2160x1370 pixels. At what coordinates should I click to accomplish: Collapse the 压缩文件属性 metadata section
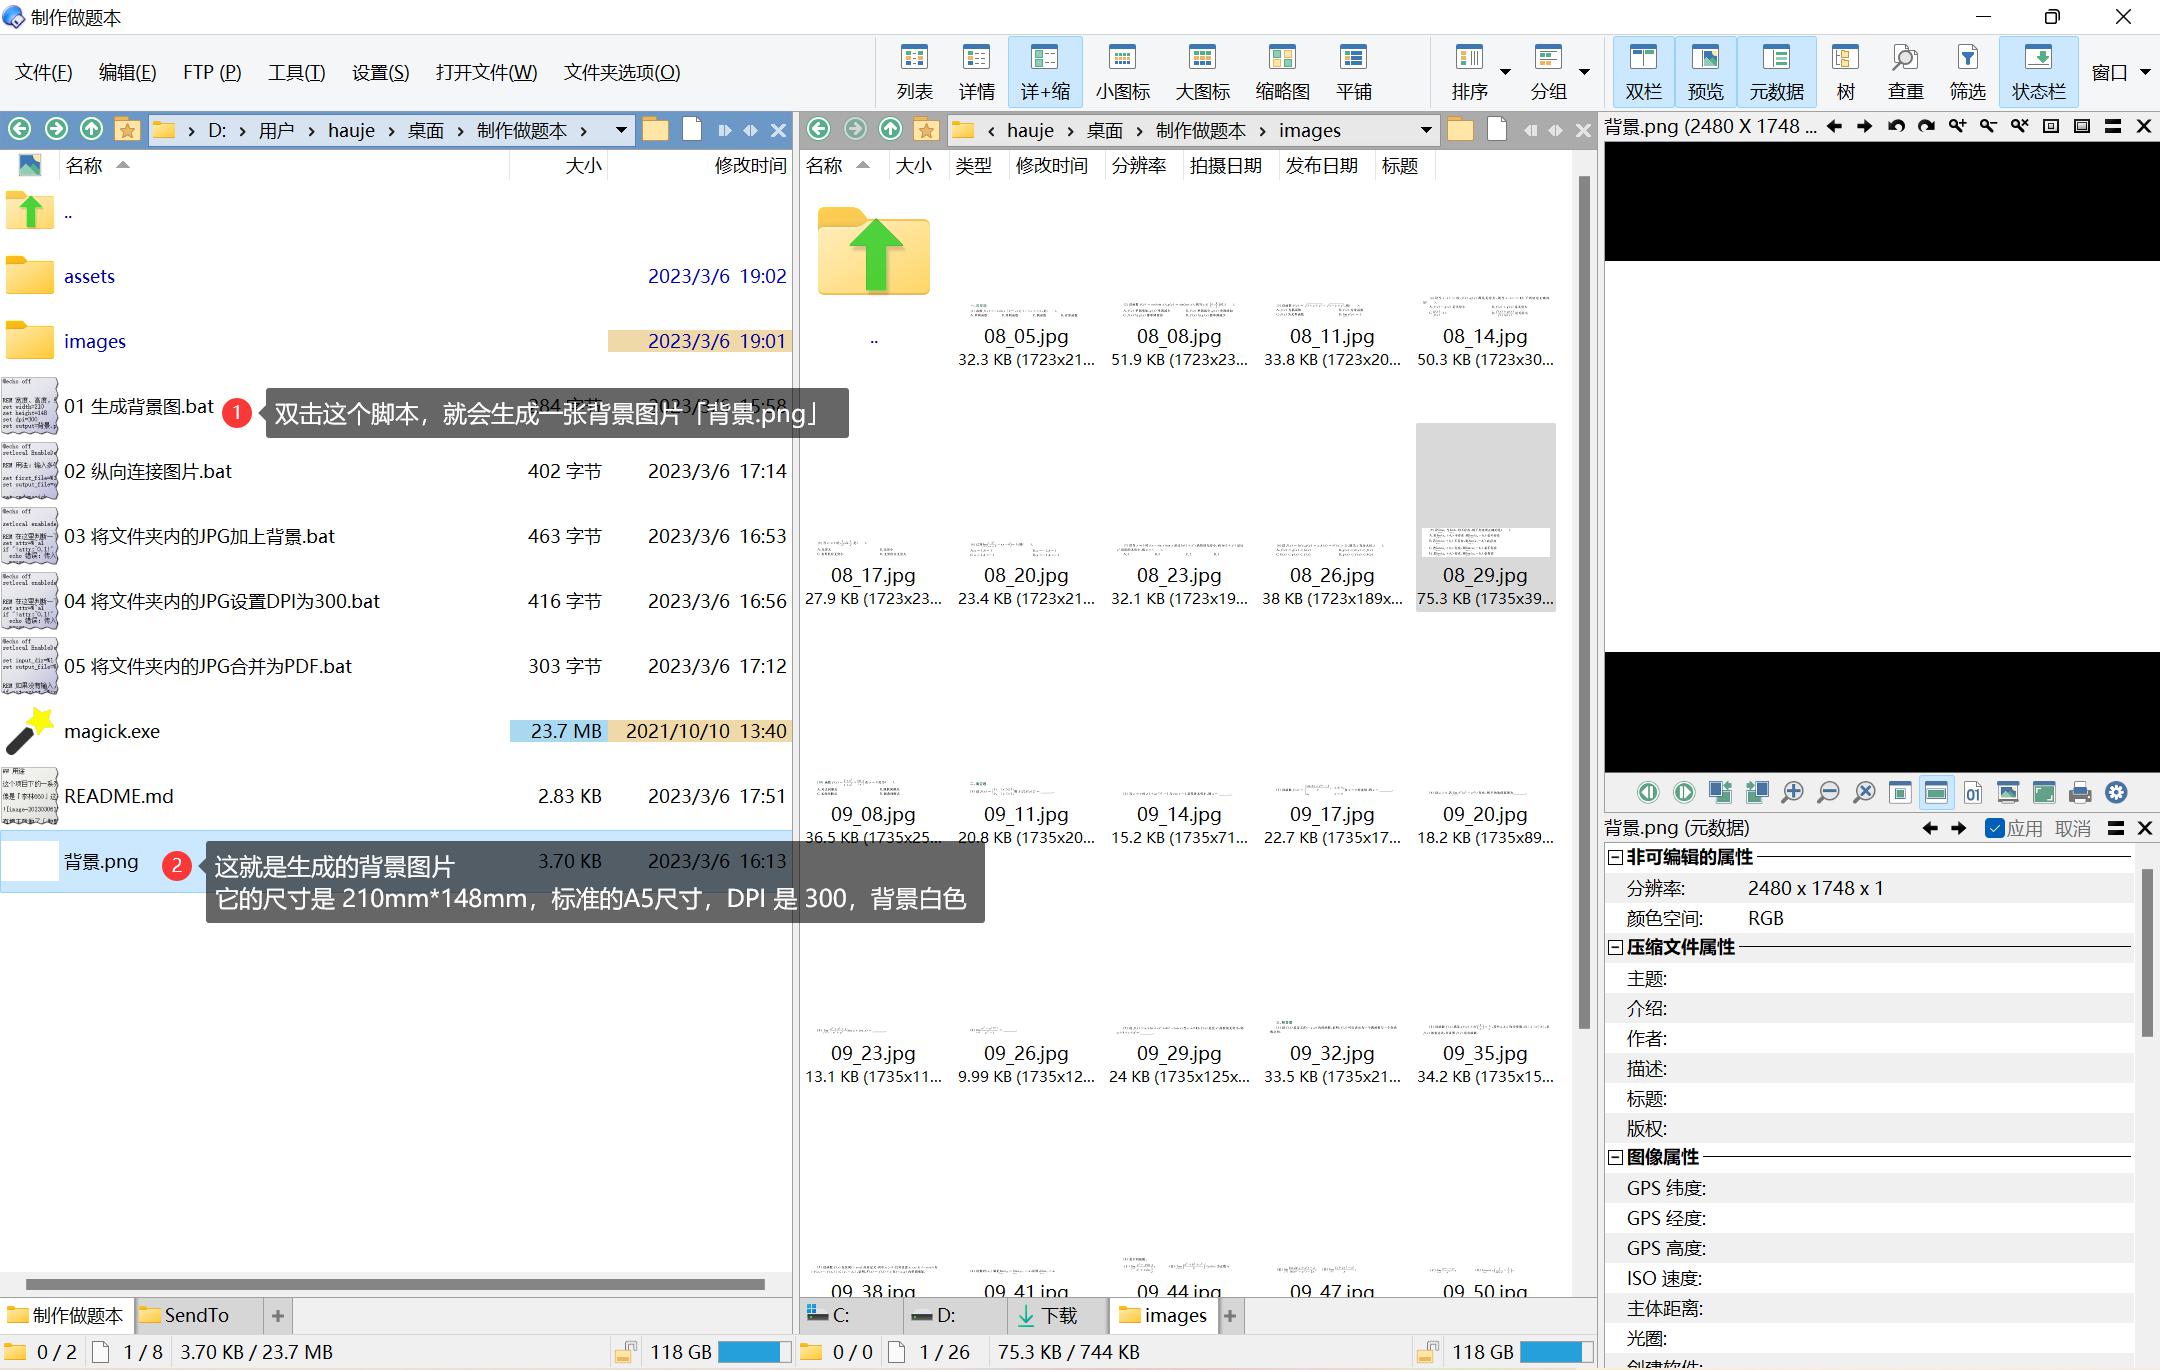[x=1615, y=947]
